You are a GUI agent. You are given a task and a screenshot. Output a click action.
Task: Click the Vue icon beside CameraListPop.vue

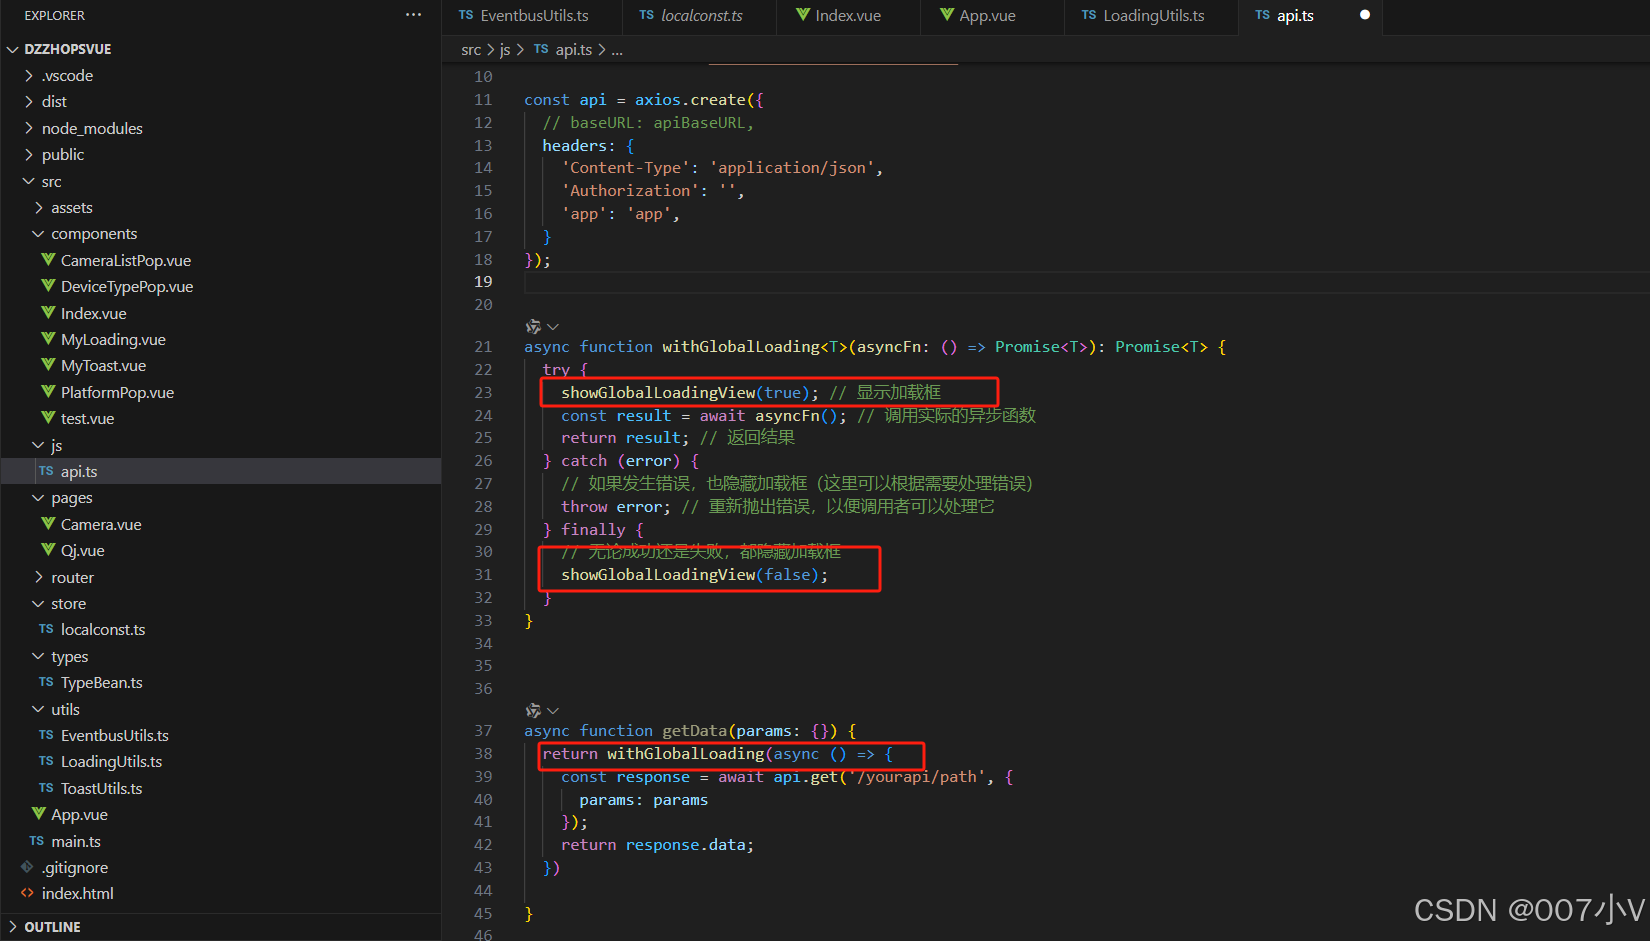48,260
